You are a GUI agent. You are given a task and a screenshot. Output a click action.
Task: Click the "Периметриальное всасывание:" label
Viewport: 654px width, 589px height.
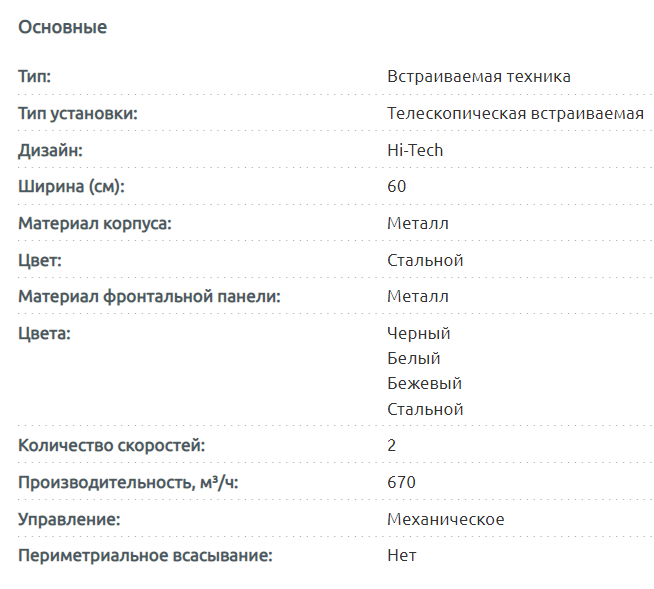(145, 555)
